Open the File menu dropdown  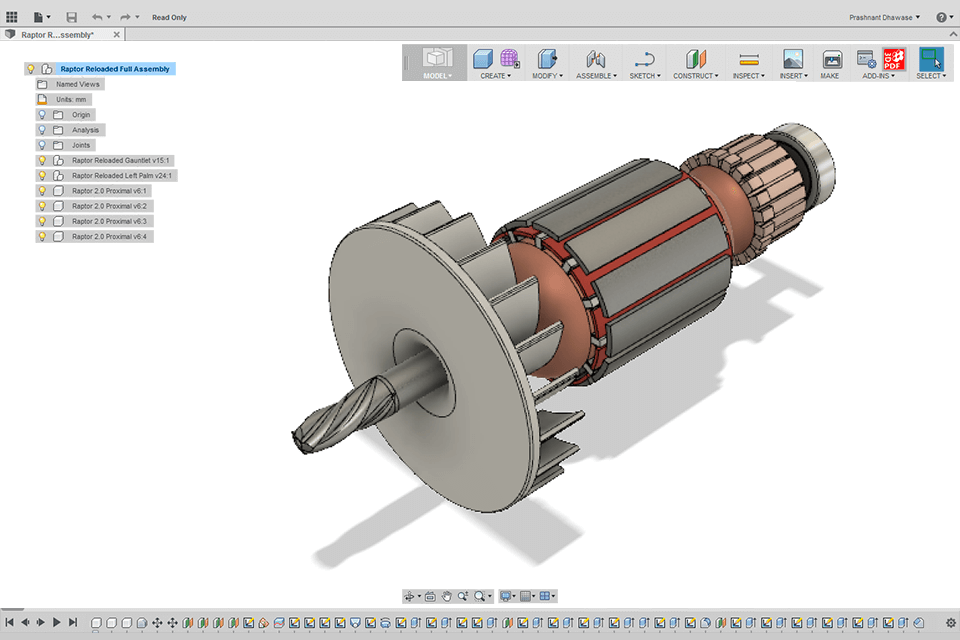click(x=41, y=17)
